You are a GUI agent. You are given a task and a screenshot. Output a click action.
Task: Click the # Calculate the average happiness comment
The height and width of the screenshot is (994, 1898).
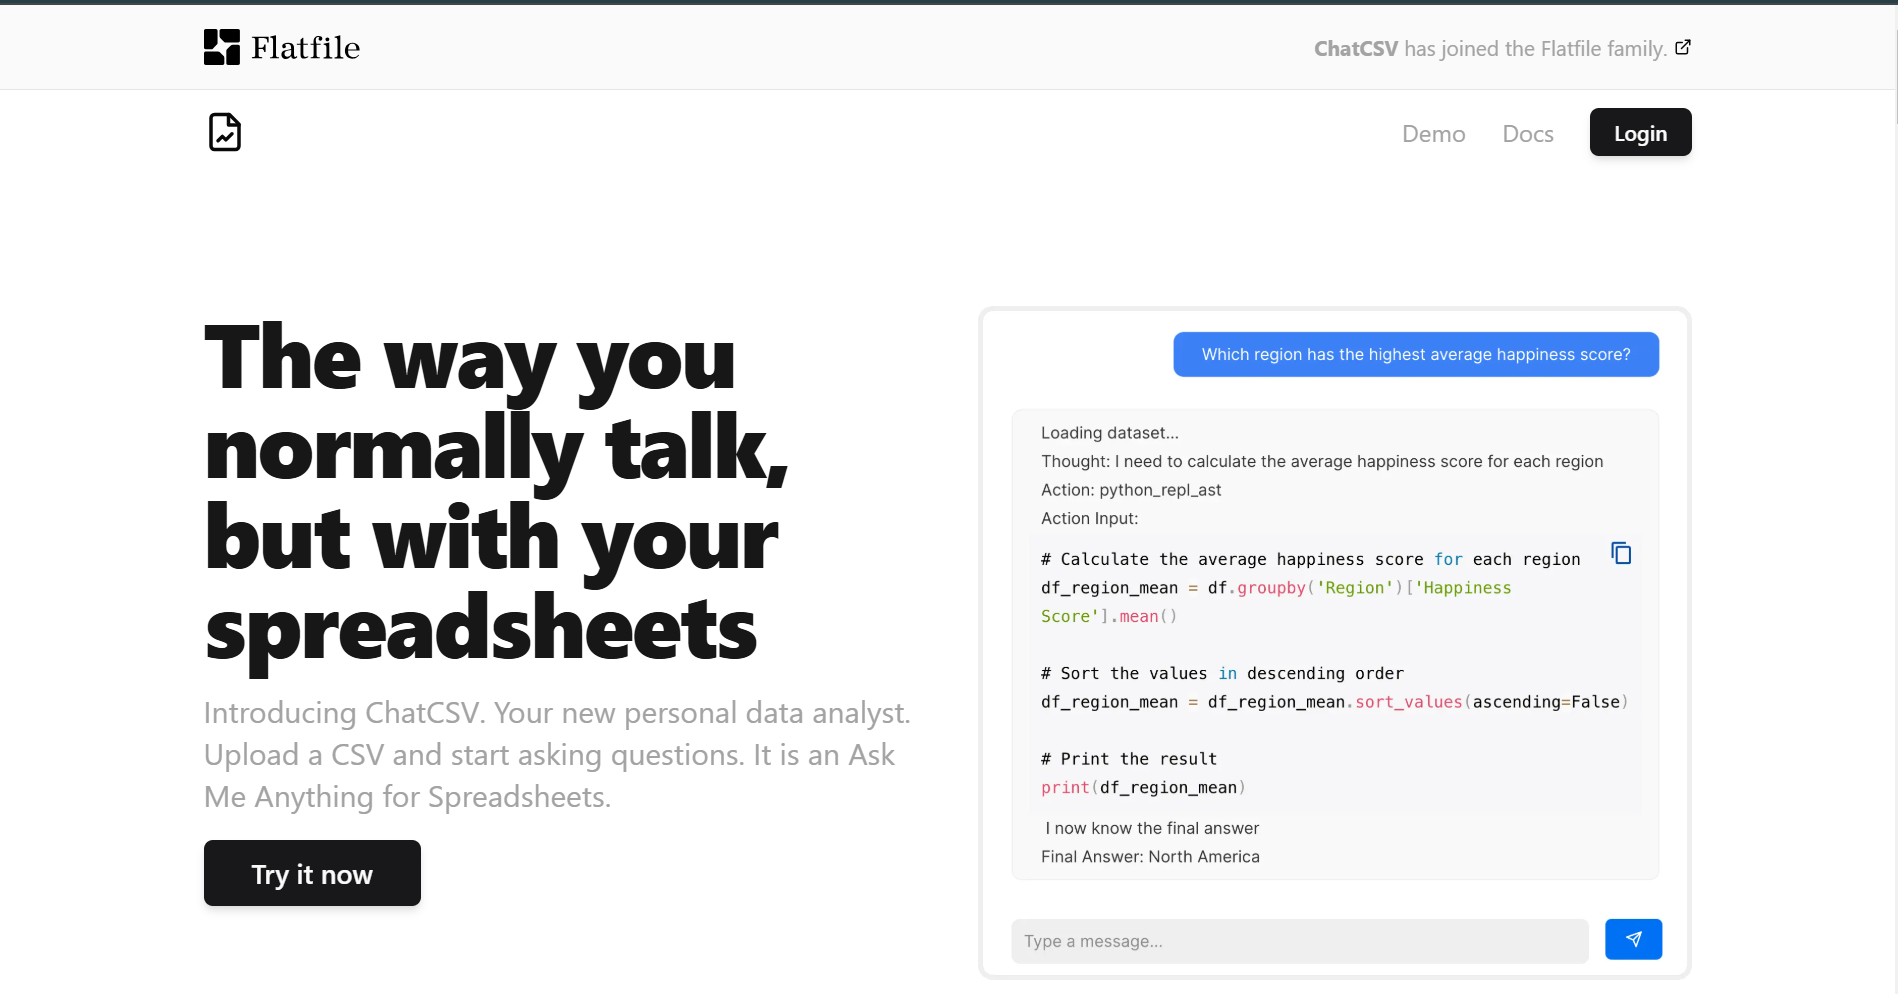click(x=1310, y=560)
